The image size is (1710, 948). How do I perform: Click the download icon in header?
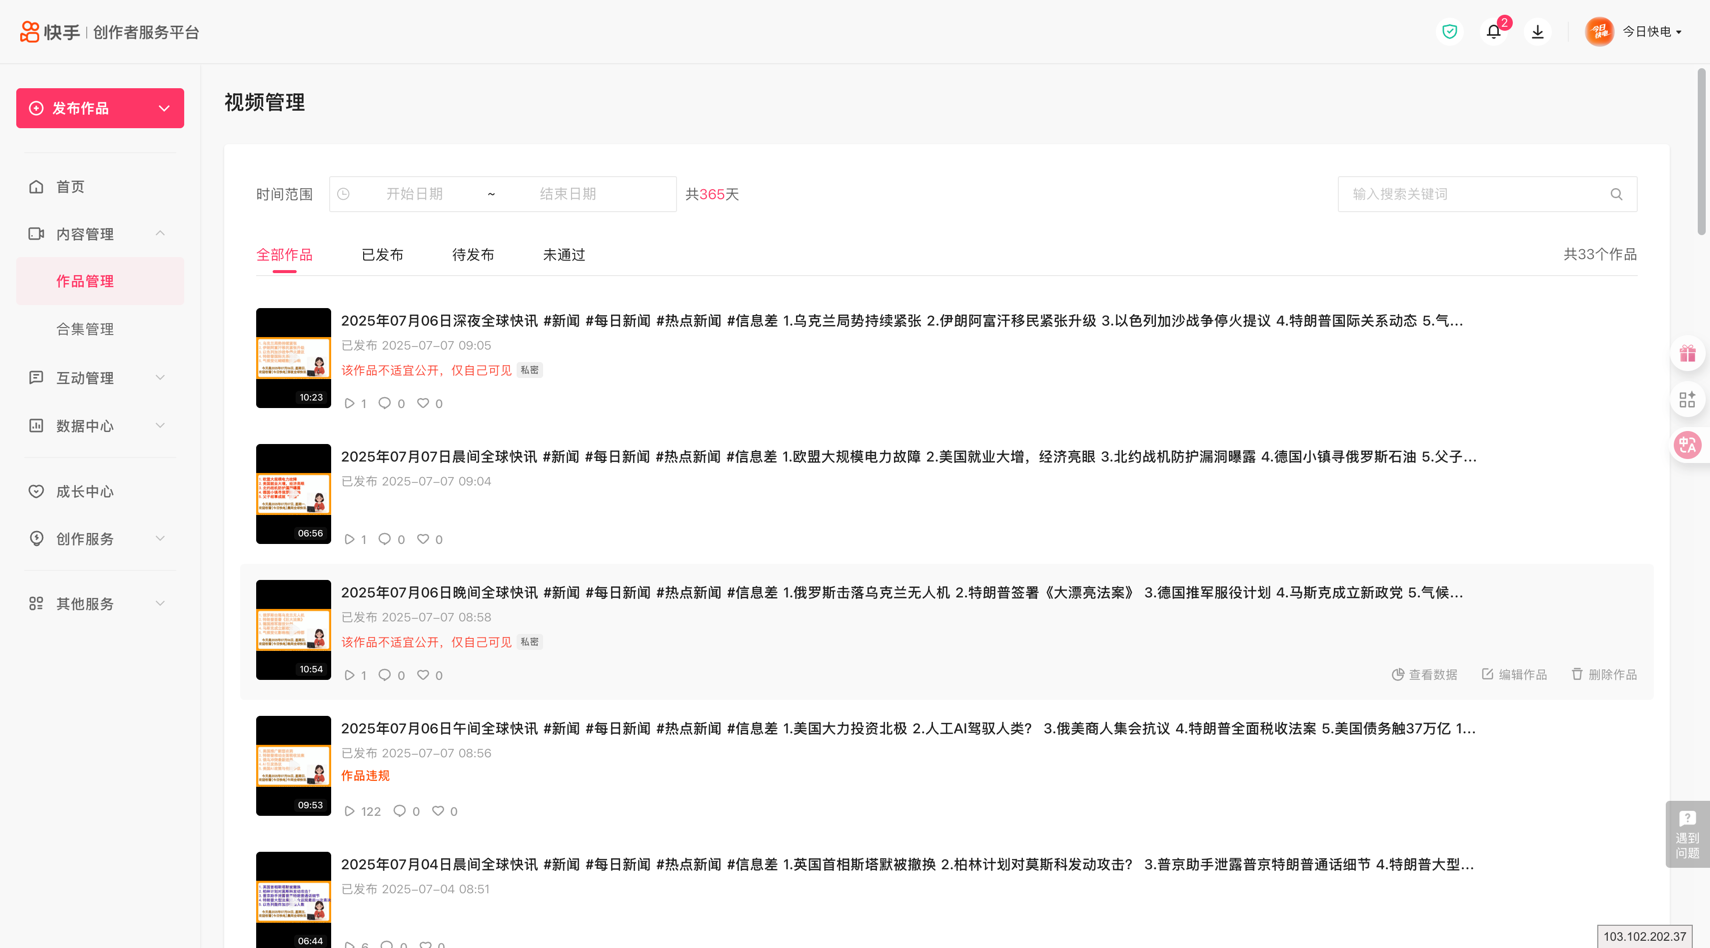point(1537,32)
